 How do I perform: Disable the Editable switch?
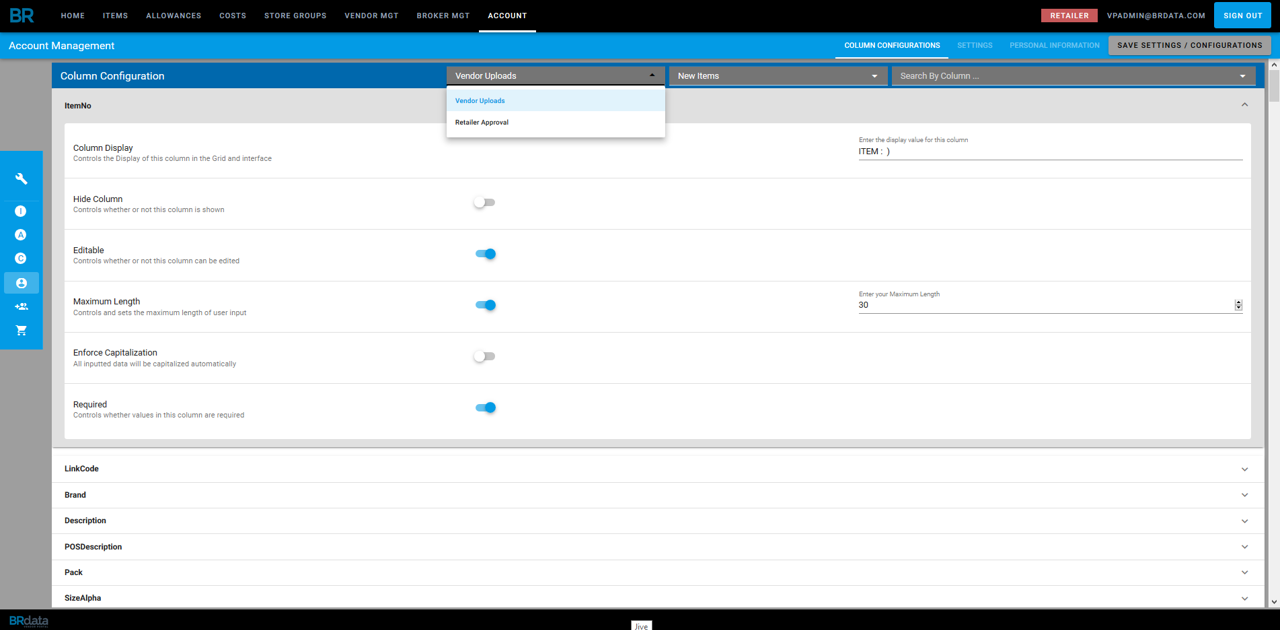pyautogui.click(x=485, y=254)
